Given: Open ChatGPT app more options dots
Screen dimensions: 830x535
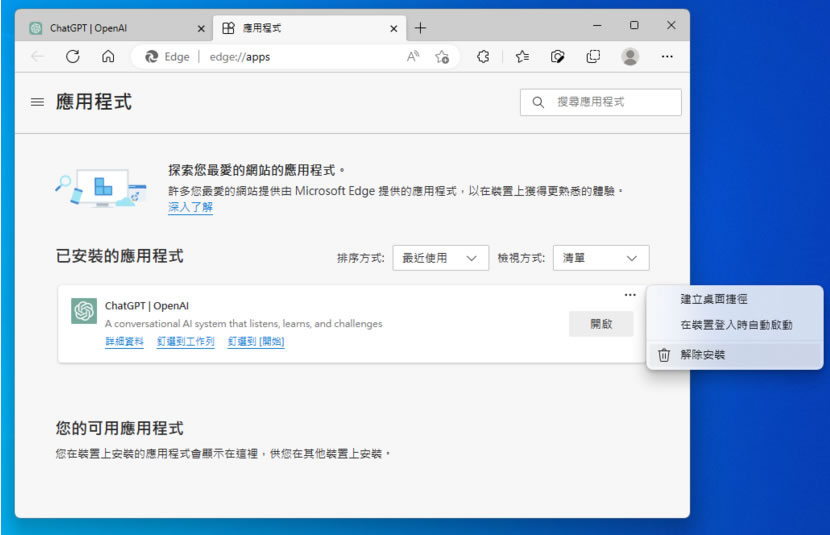Looking at the screenshot, I should click(x=630, y=295).
